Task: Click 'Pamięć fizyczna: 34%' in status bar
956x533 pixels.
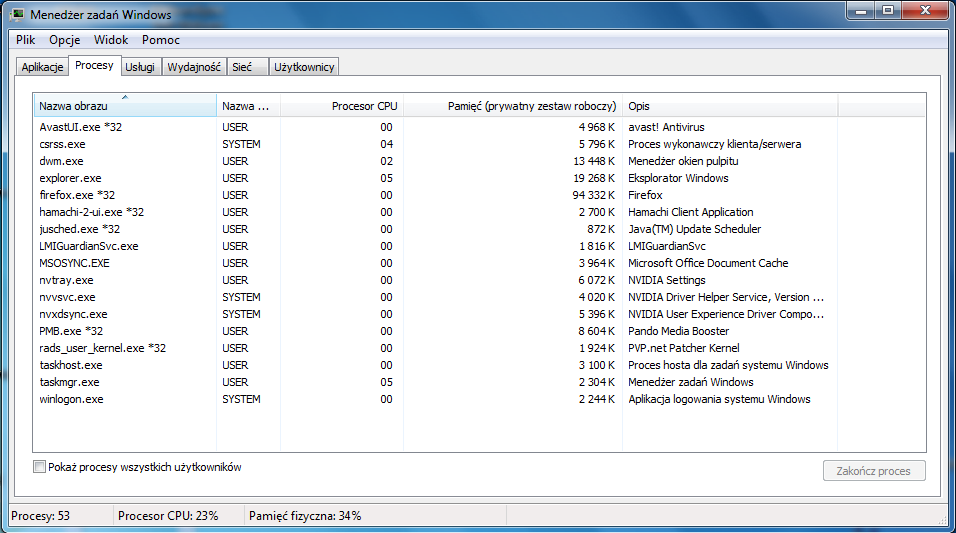Action: point(305,516)
